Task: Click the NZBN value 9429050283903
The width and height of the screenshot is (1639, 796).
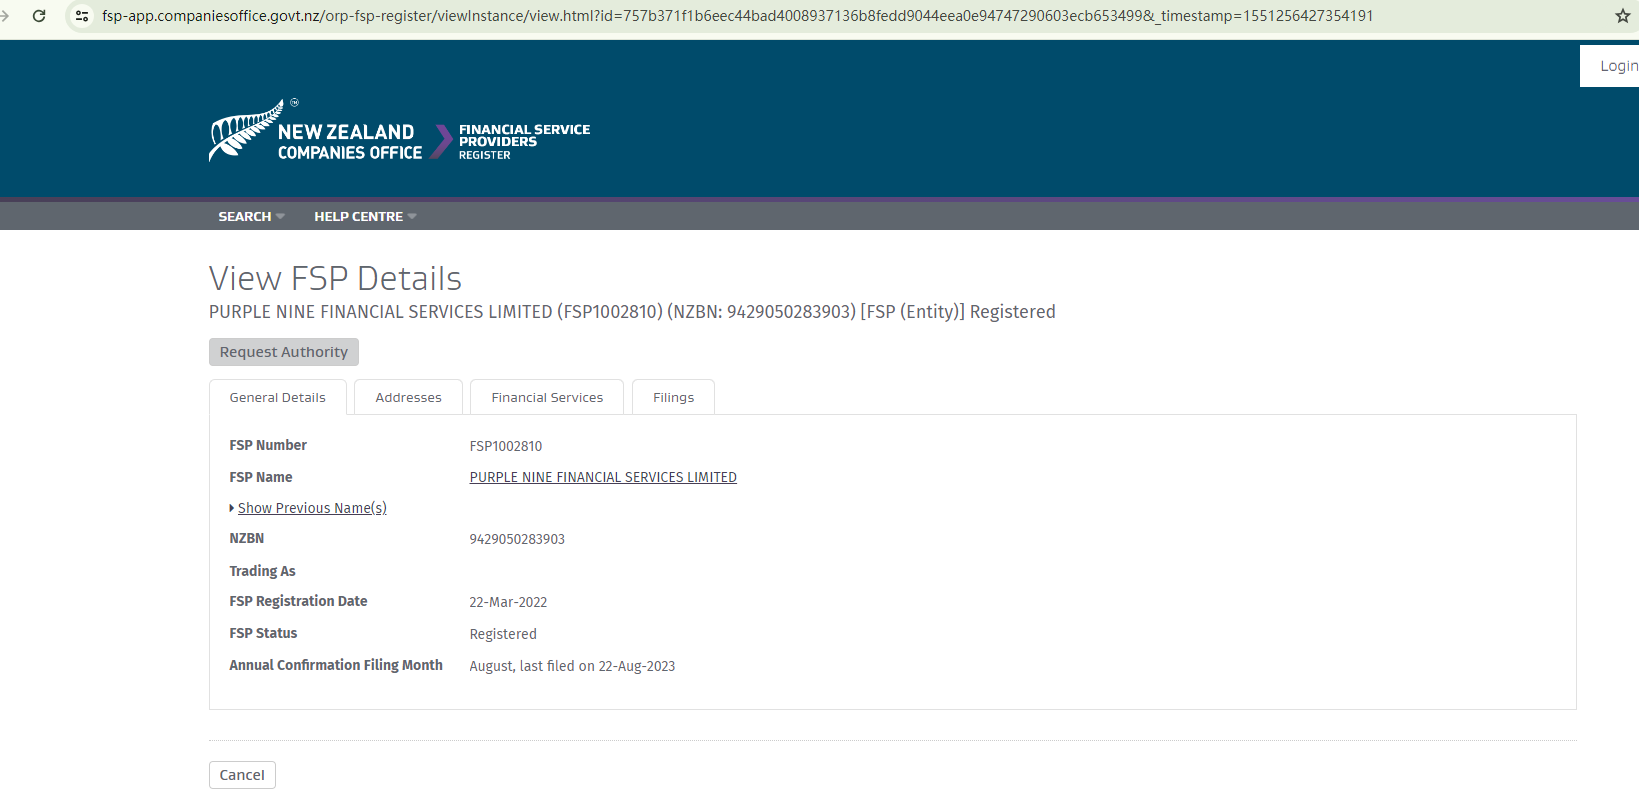Action: [x=517, y=539]
